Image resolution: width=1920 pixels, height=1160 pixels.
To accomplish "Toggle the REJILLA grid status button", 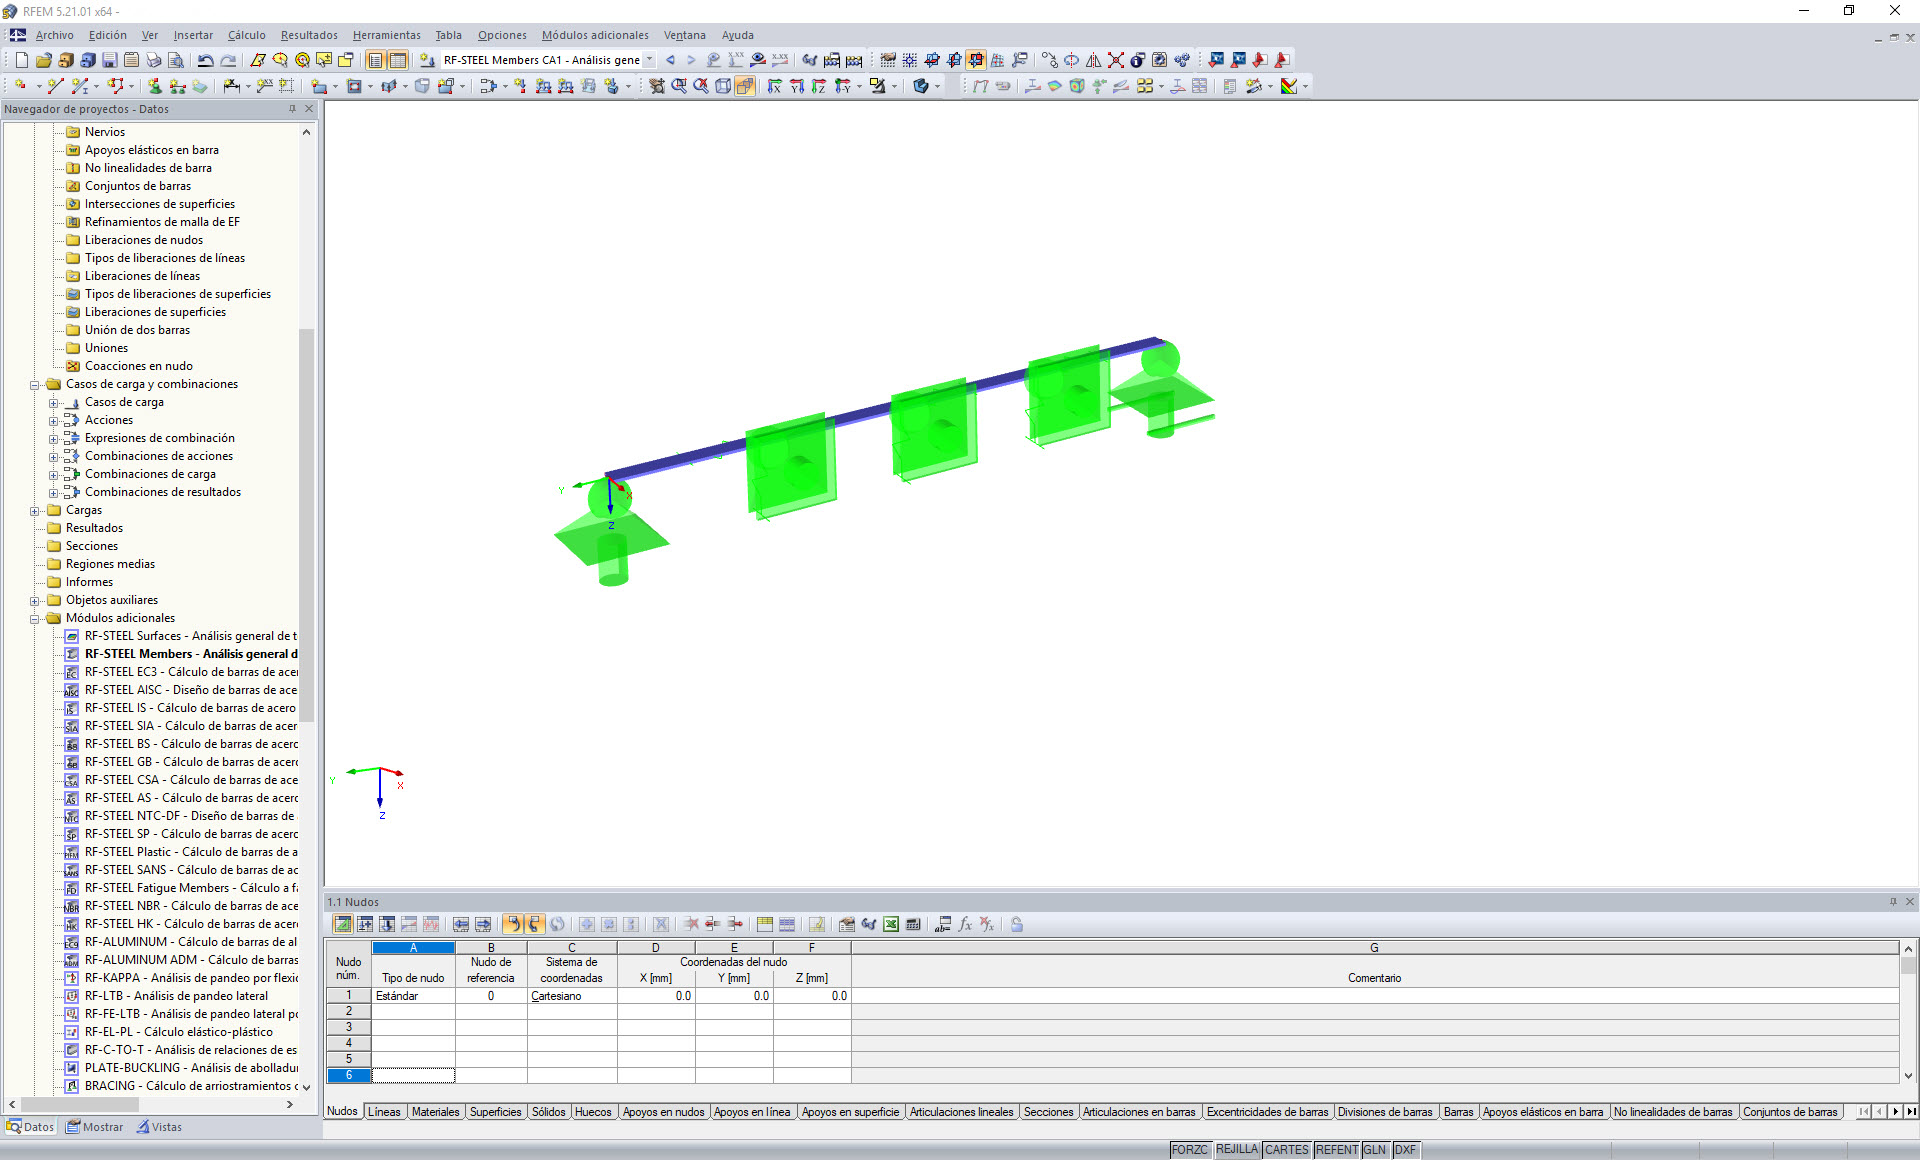I will (x=1236, y=1150).
